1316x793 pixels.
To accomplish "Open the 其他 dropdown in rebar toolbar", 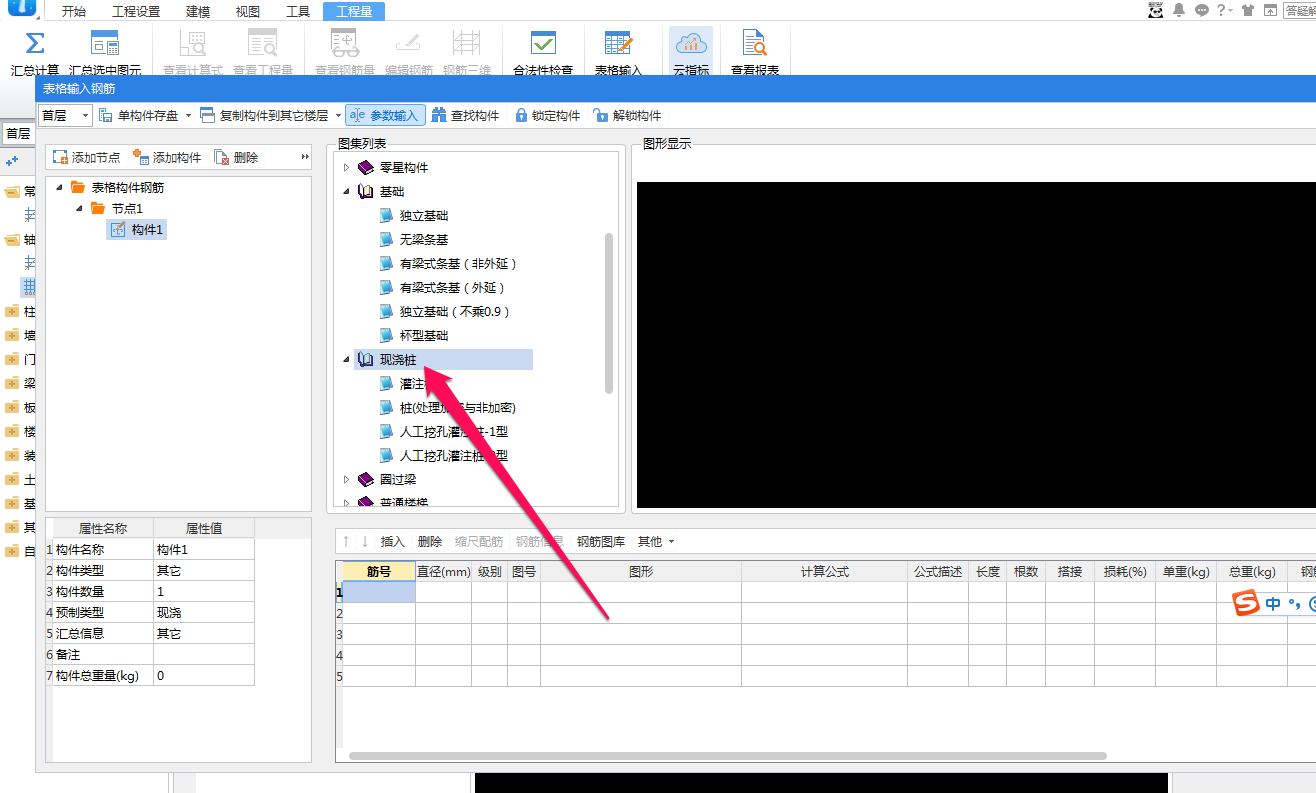I will point(656,541).
